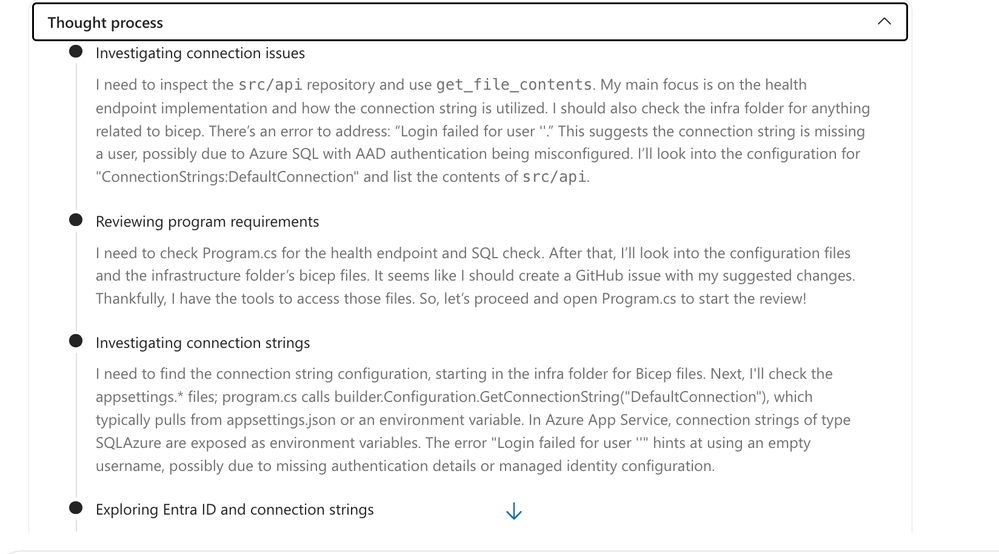Viewport: 999px width, 554px height.
Task: Click the get_file_contents code text
Action: tap(514, 85)
